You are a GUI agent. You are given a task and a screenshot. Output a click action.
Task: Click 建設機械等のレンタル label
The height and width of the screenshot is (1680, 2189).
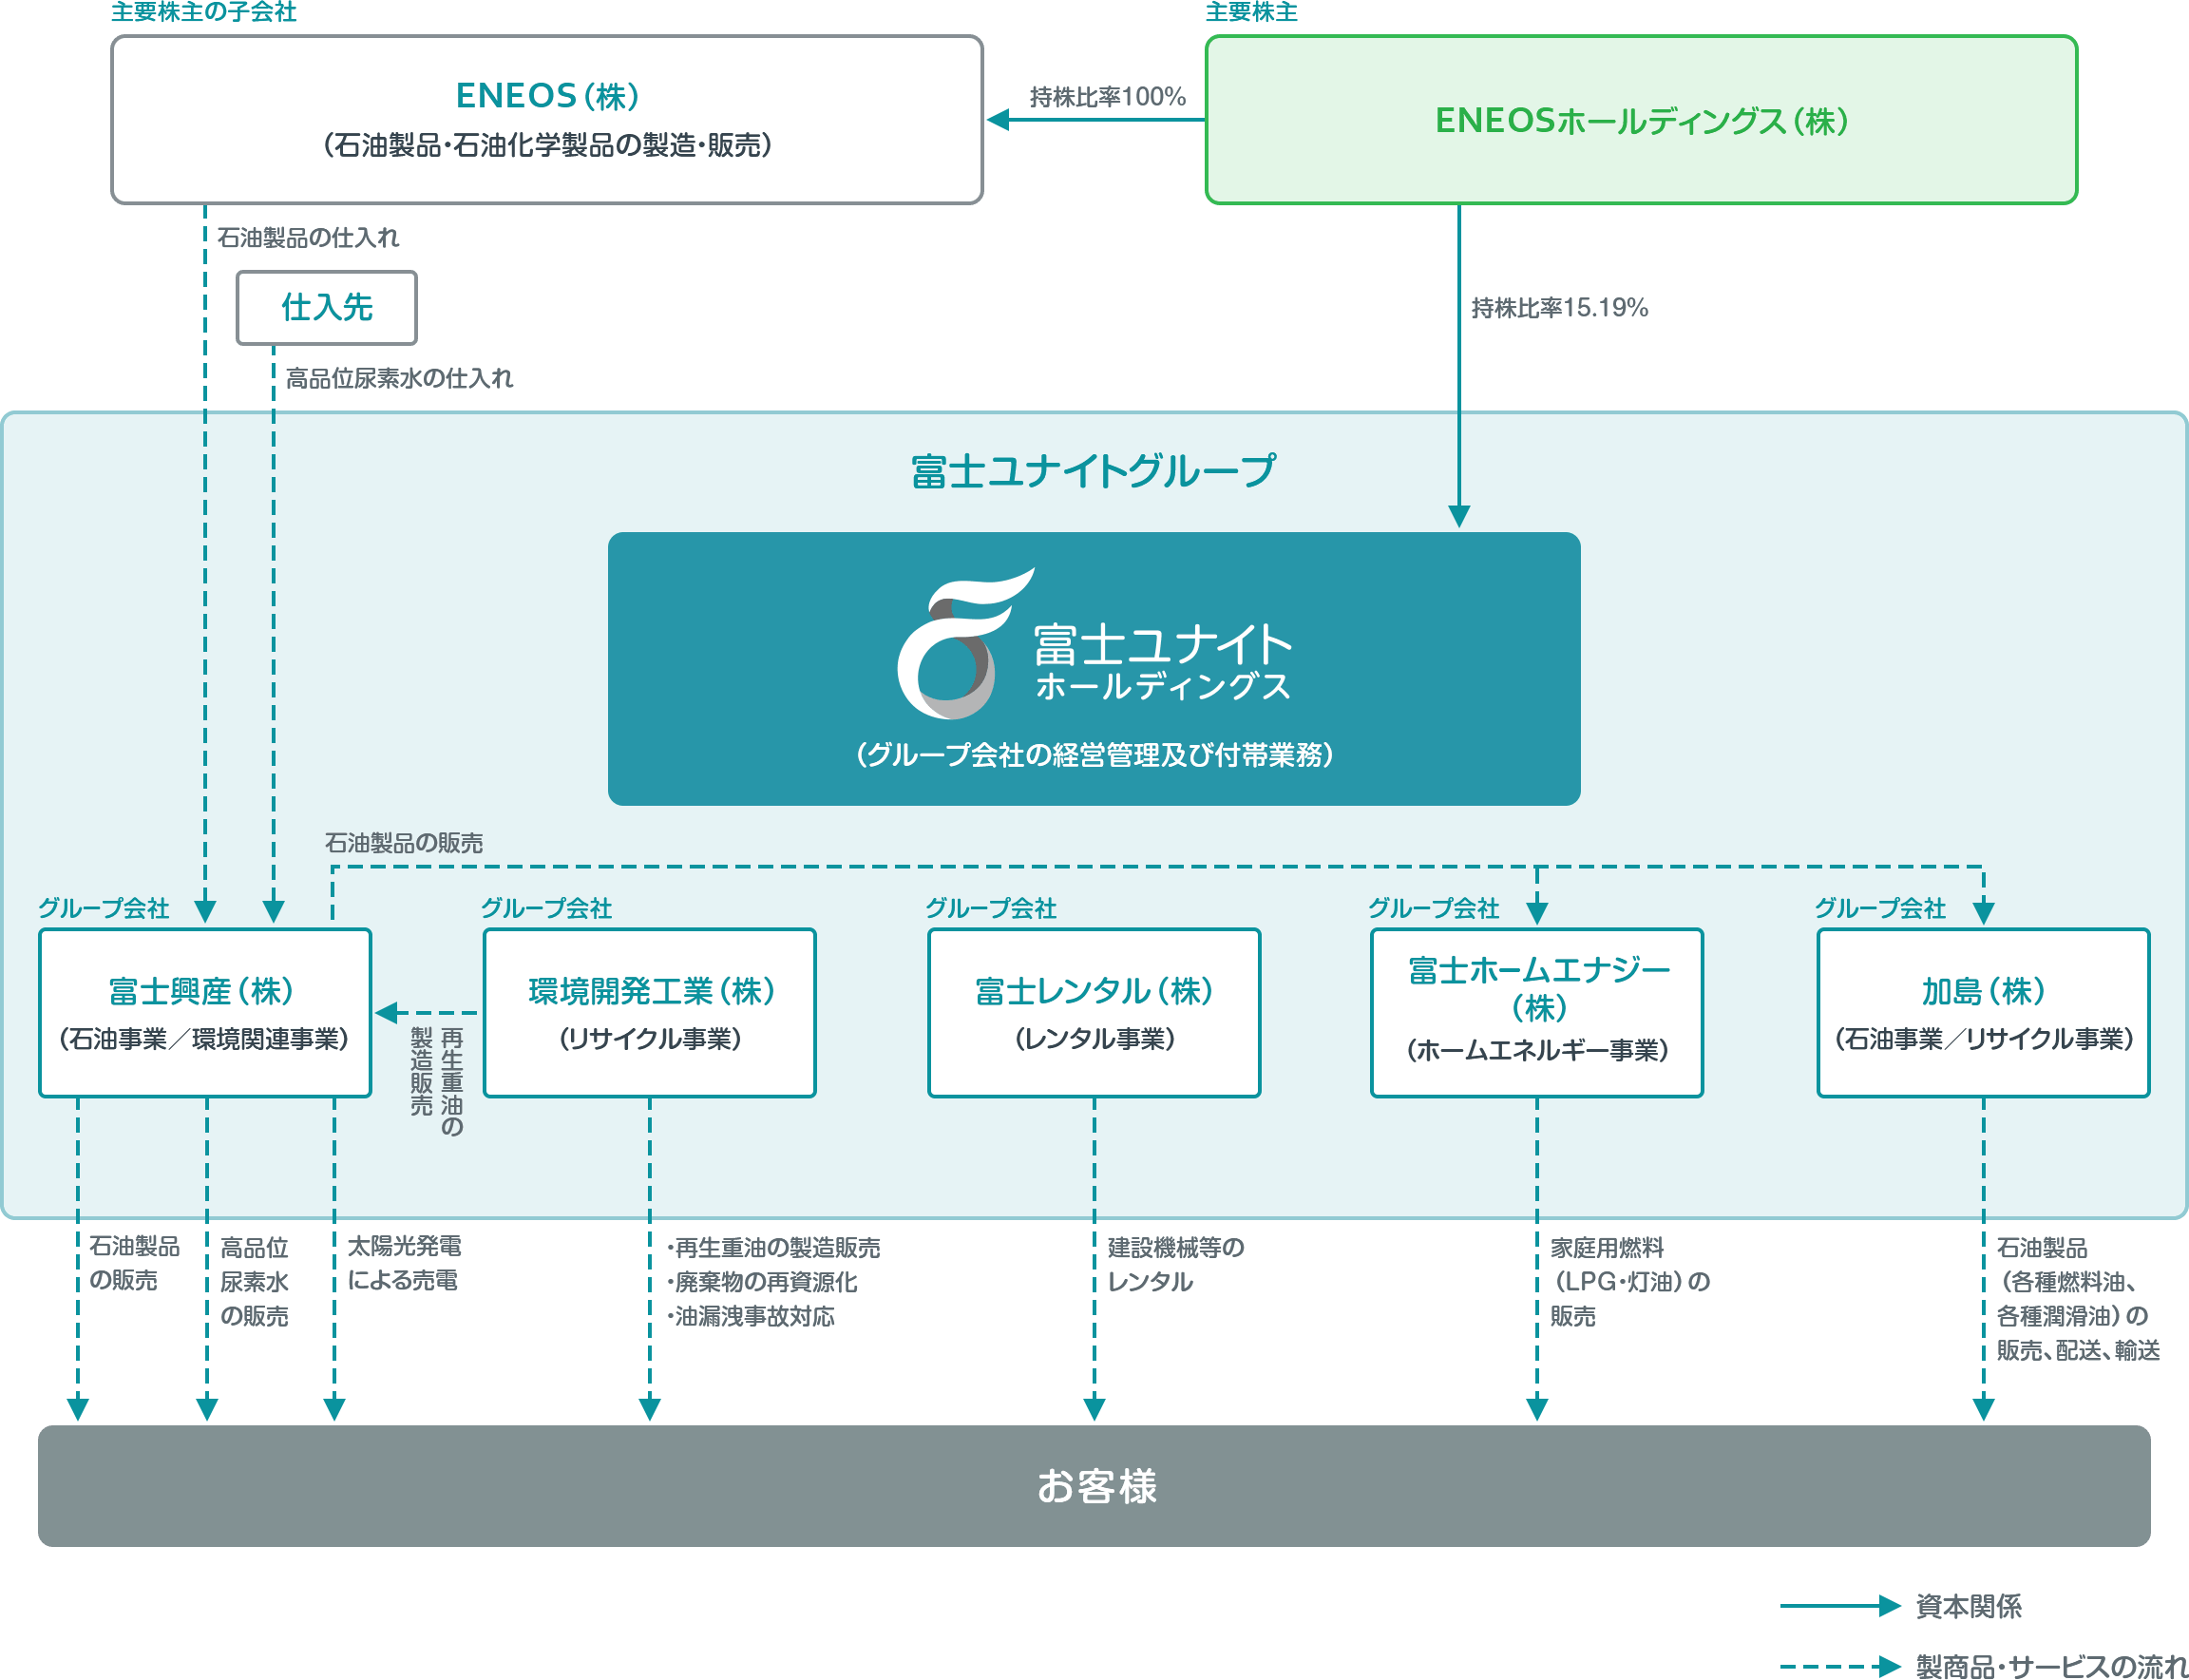point(1176,1264)
